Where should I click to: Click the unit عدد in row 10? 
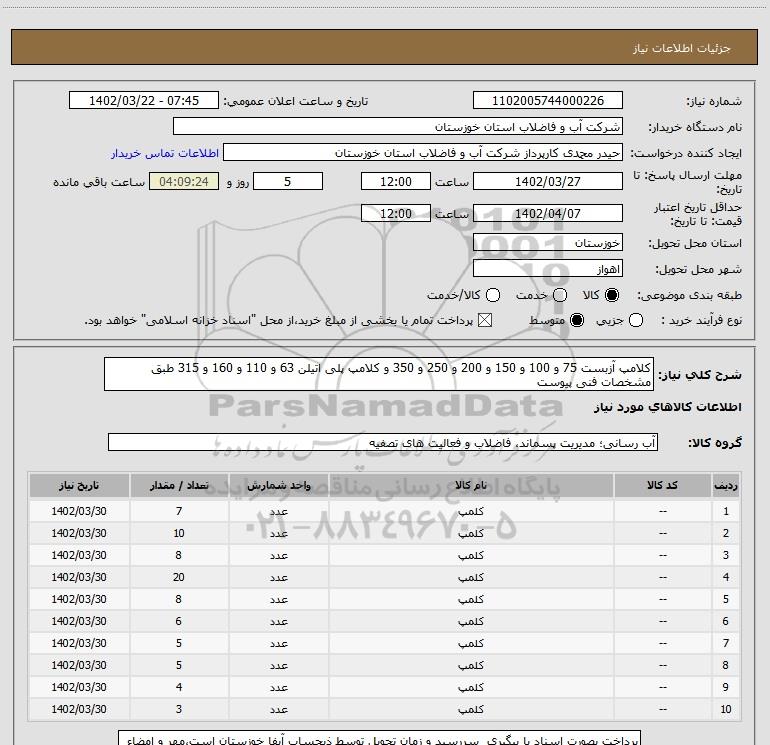[x=278, y=709]
